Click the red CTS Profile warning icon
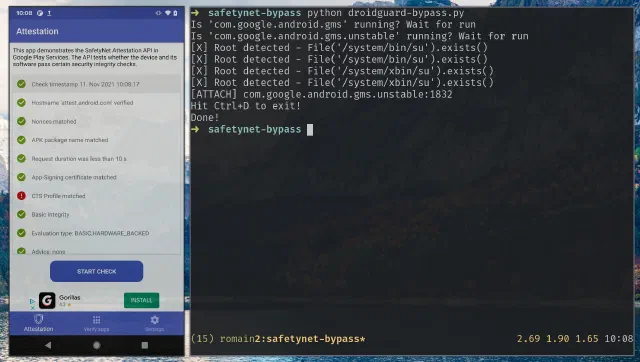640x362 pixels. tap(21, 196)
